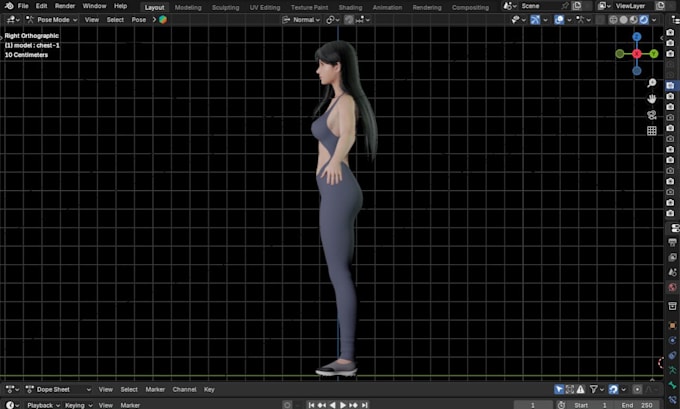Viewport: 680px width, 409px height.
Task: Open the Collection properties box tab
Action: (672, 306)
